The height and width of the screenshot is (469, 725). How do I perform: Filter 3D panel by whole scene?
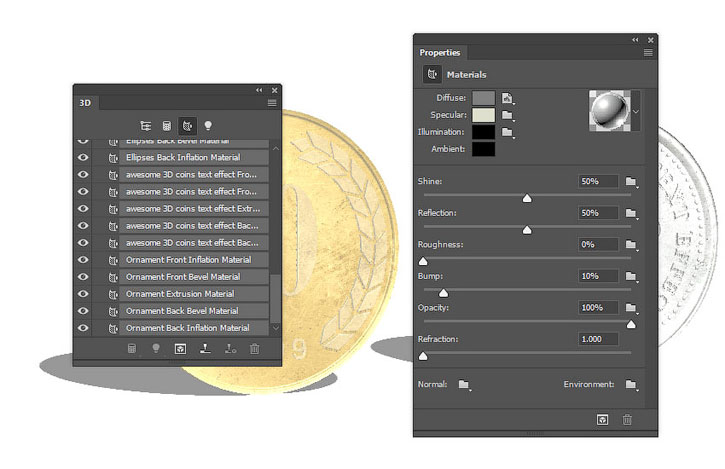[x=146, y=126]
